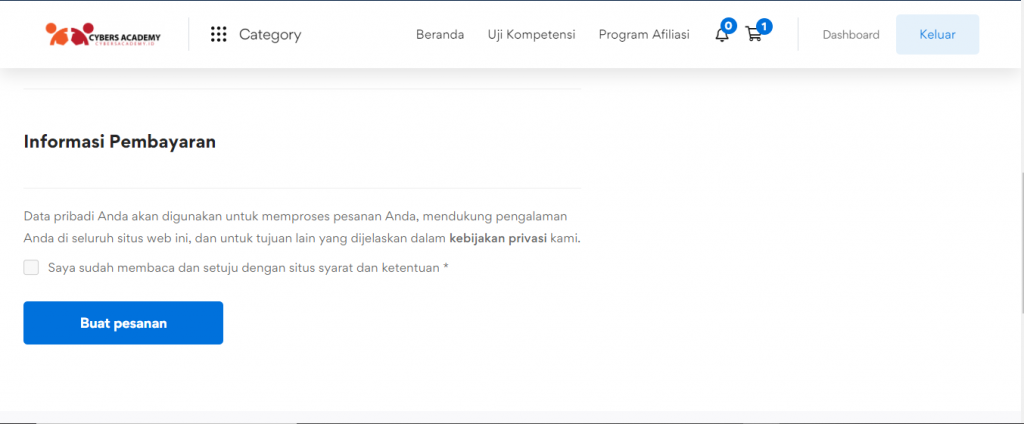The height and width of the screenshot is (424, 1024).
Task: Click the notification count badge showing 0
Action: pyautogui.click(x=729, y=25)
